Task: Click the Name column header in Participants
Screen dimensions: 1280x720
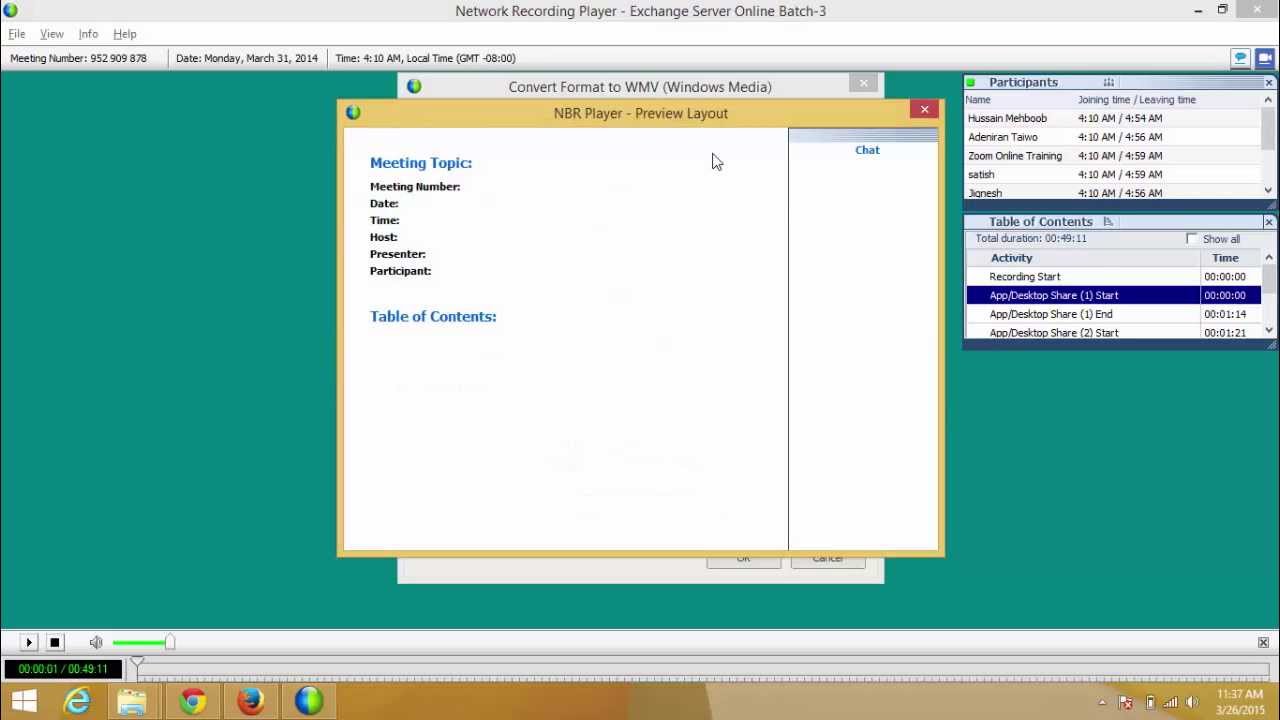Action: click(x=978, y=100)
